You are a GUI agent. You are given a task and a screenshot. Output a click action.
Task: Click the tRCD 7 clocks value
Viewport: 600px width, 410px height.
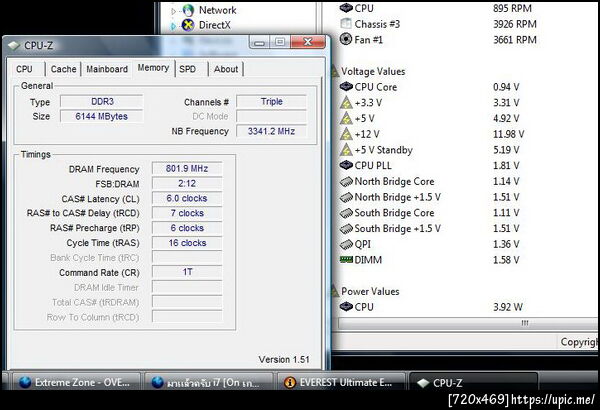pyautogui.click(x=187, y=213)
